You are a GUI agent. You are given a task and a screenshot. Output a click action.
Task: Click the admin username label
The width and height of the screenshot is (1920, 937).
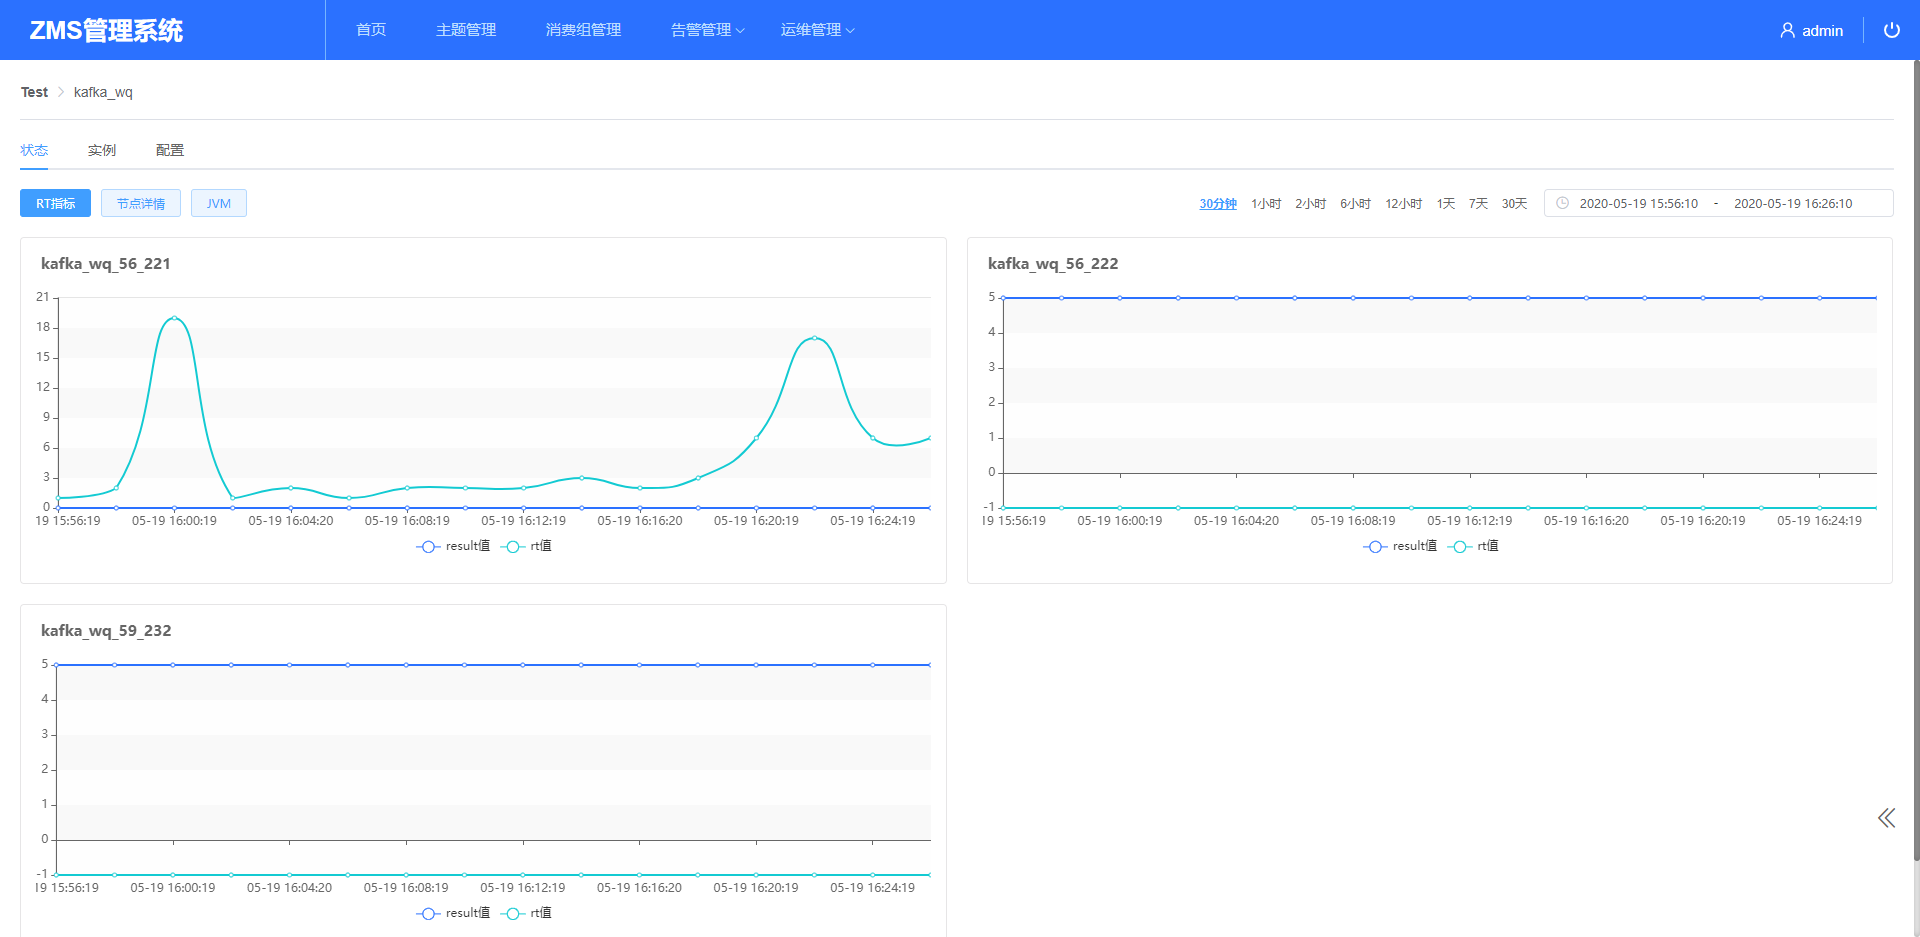(1822, 31)
